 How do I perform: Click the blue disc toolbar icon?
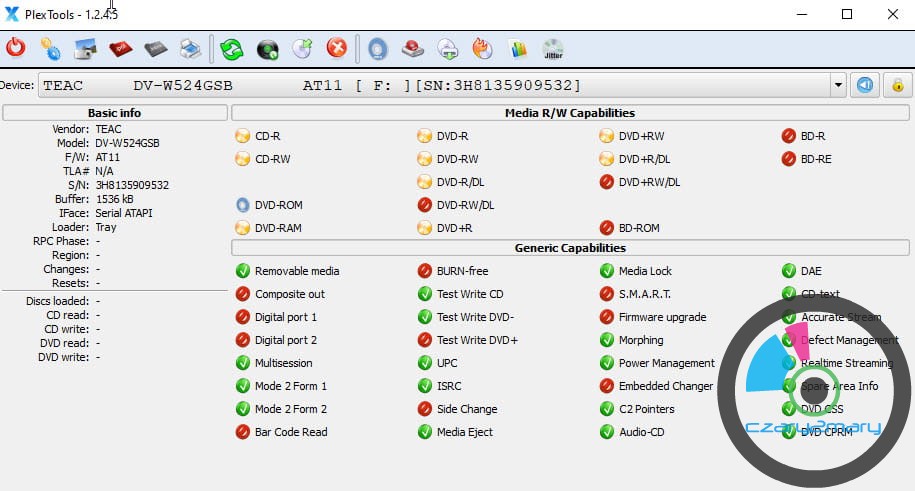point(378,48)
